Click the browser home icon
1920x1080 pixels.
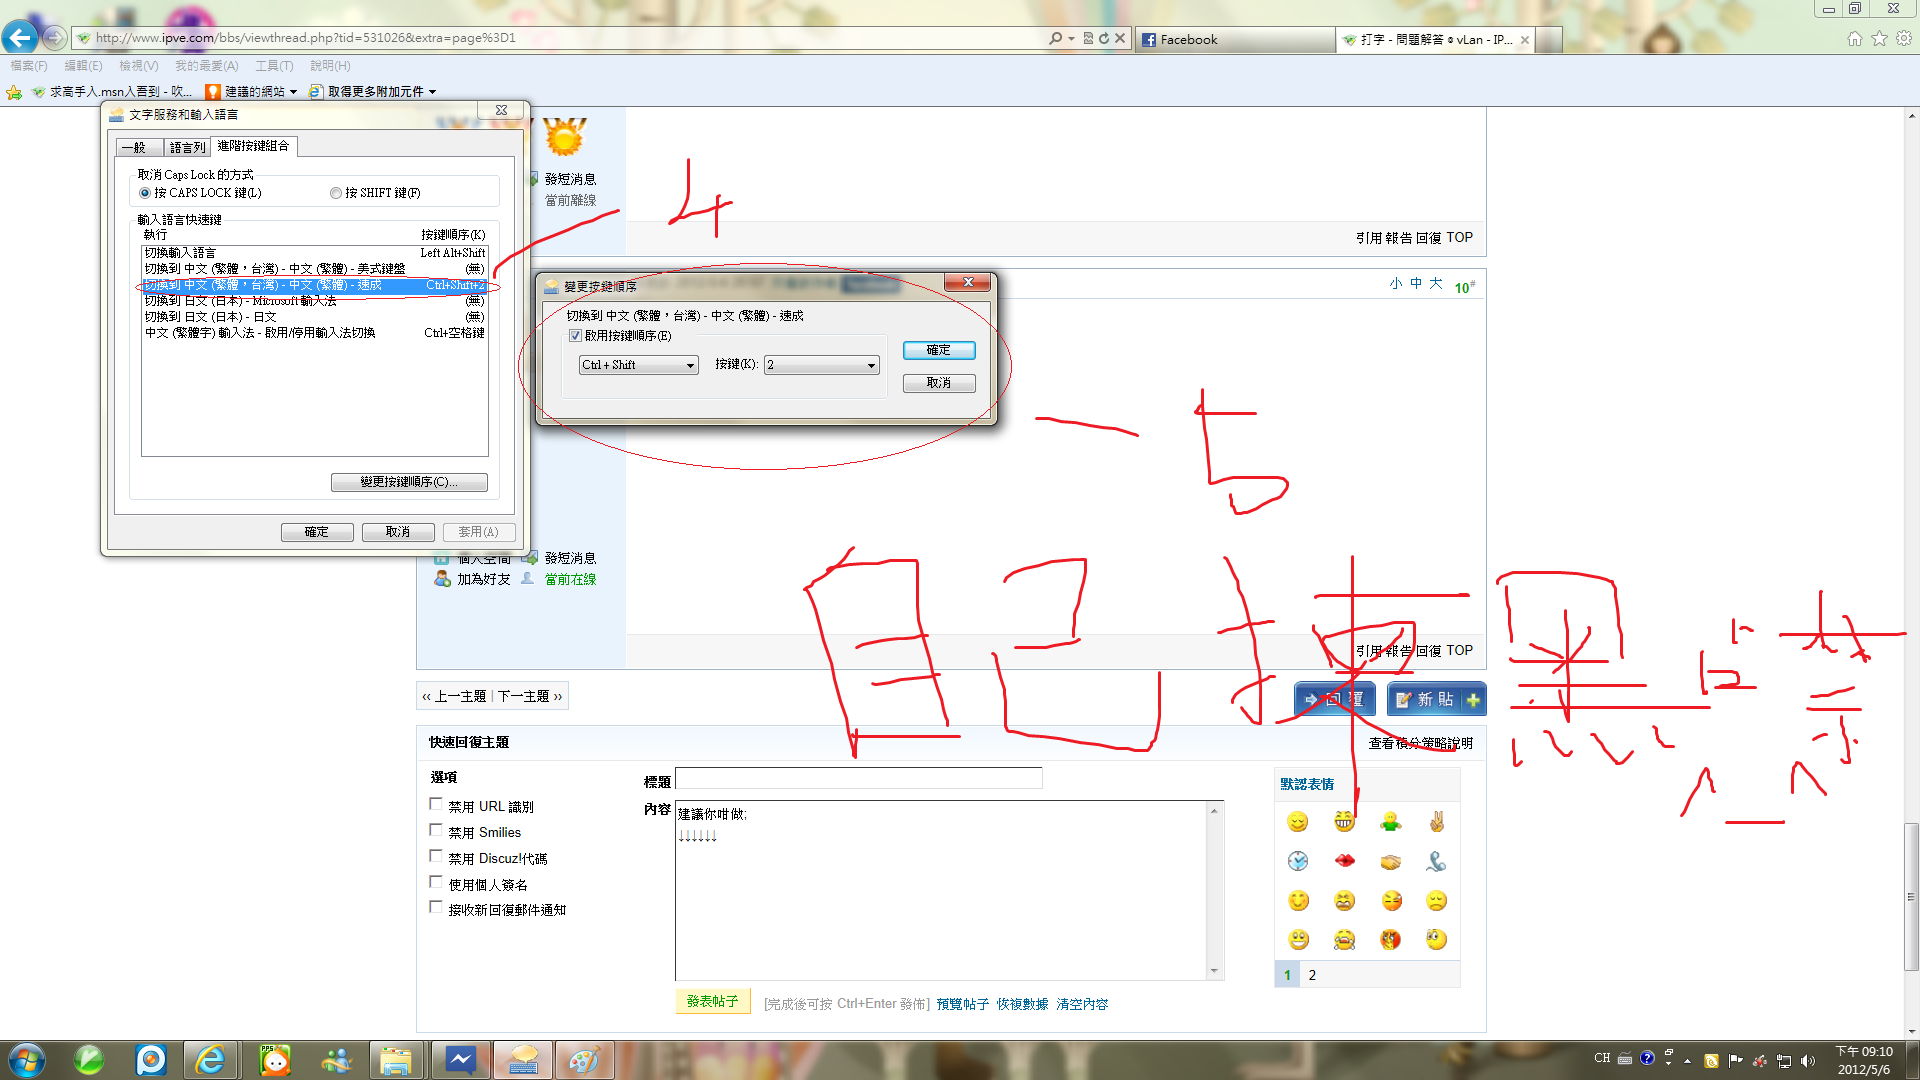point(1854,38)
